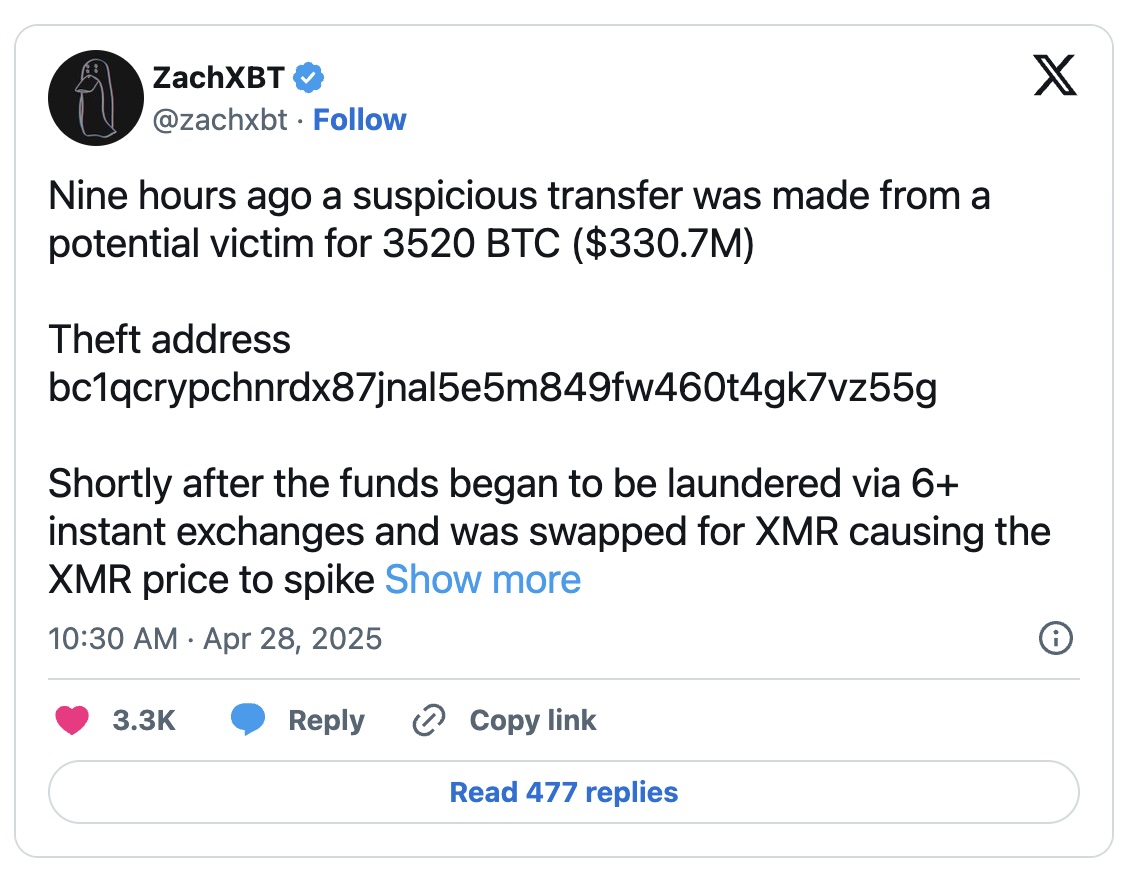This screenshot has width=1132, height=876.
Task: Click the info circle icon
Action: tap(1056, 637)
